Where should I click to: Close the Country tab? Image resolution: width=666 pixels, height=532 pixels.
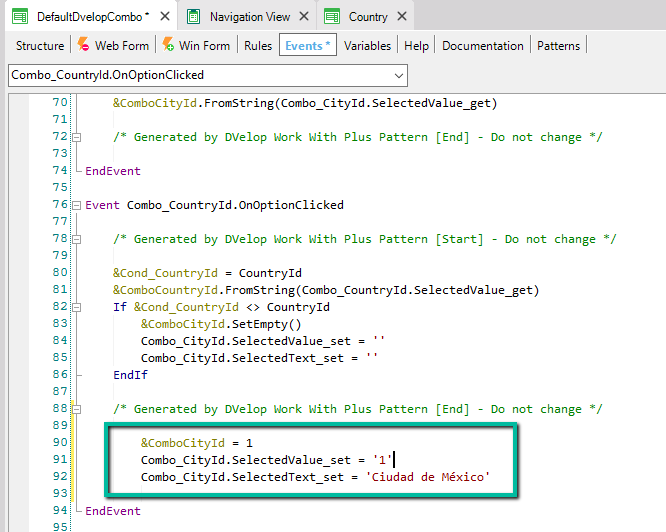pyautogui.click(x=402, y=17)
